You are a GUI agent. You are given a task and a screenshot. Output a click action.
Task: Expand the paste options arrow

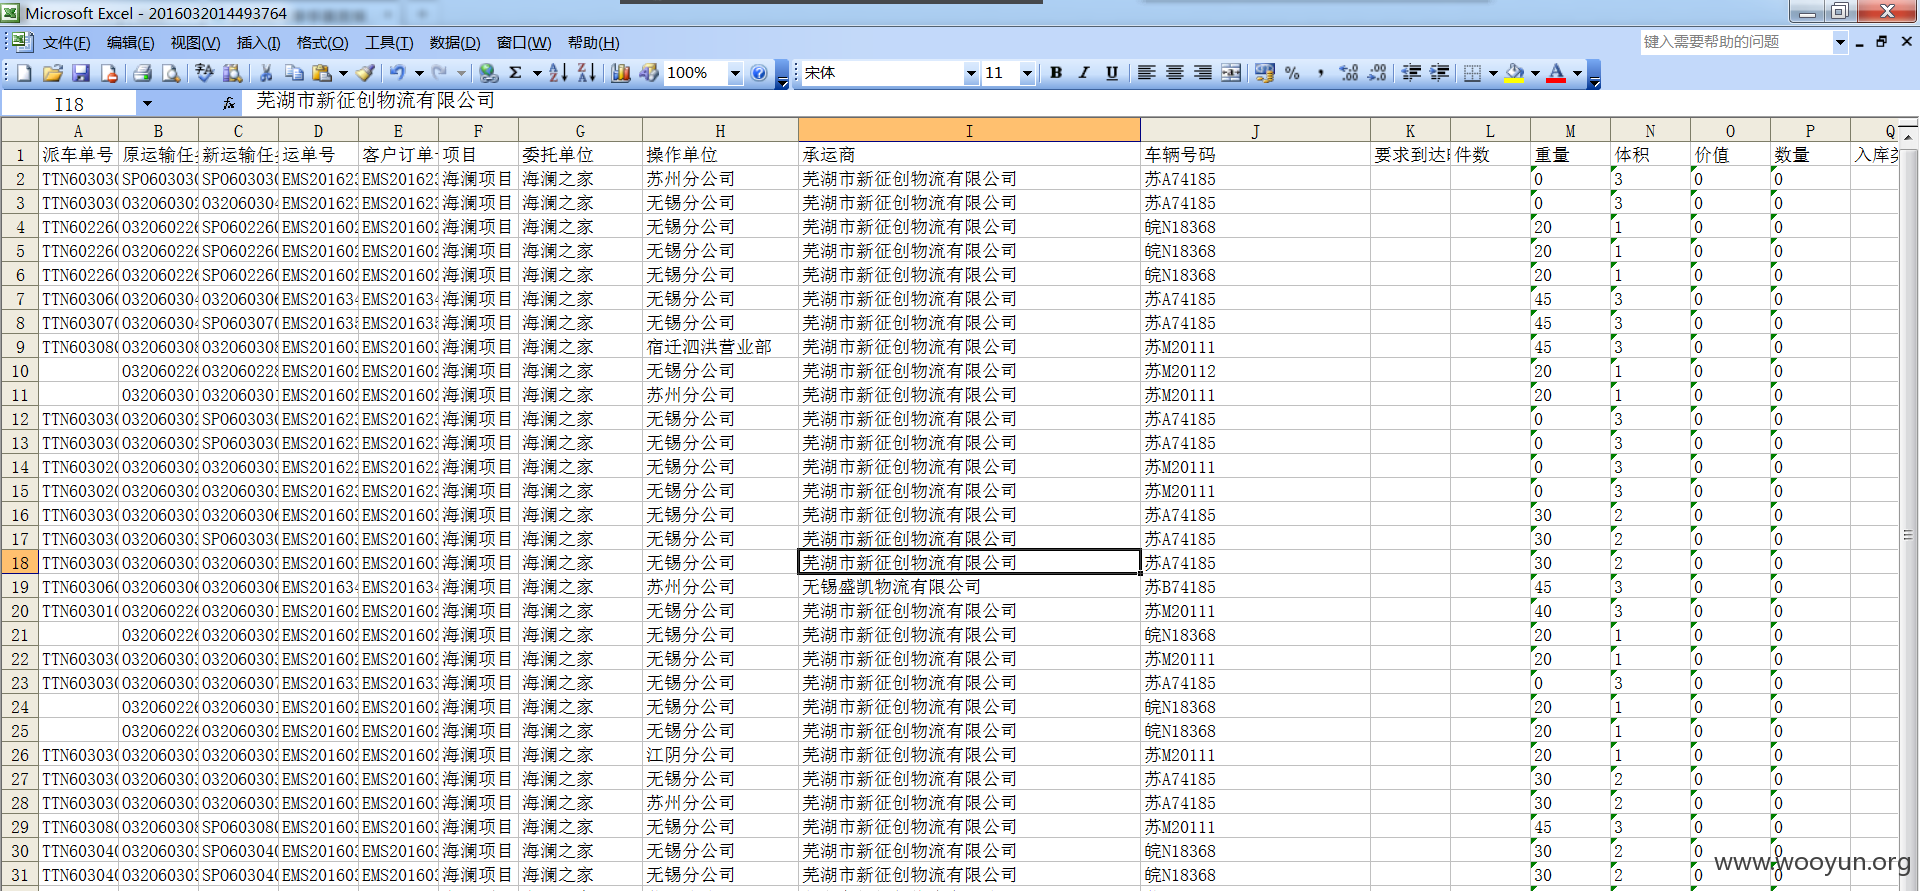pos(343,73)
